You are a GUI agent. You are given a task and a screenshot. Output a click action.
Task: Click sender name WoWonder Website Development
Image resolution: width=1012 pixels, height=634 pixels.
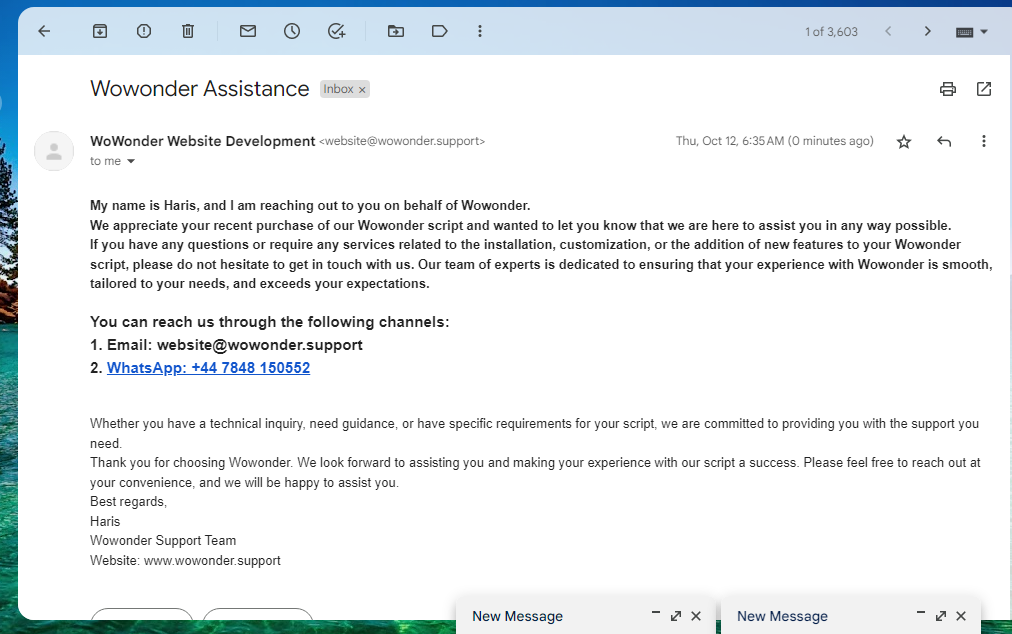click(x=203, y=141)
